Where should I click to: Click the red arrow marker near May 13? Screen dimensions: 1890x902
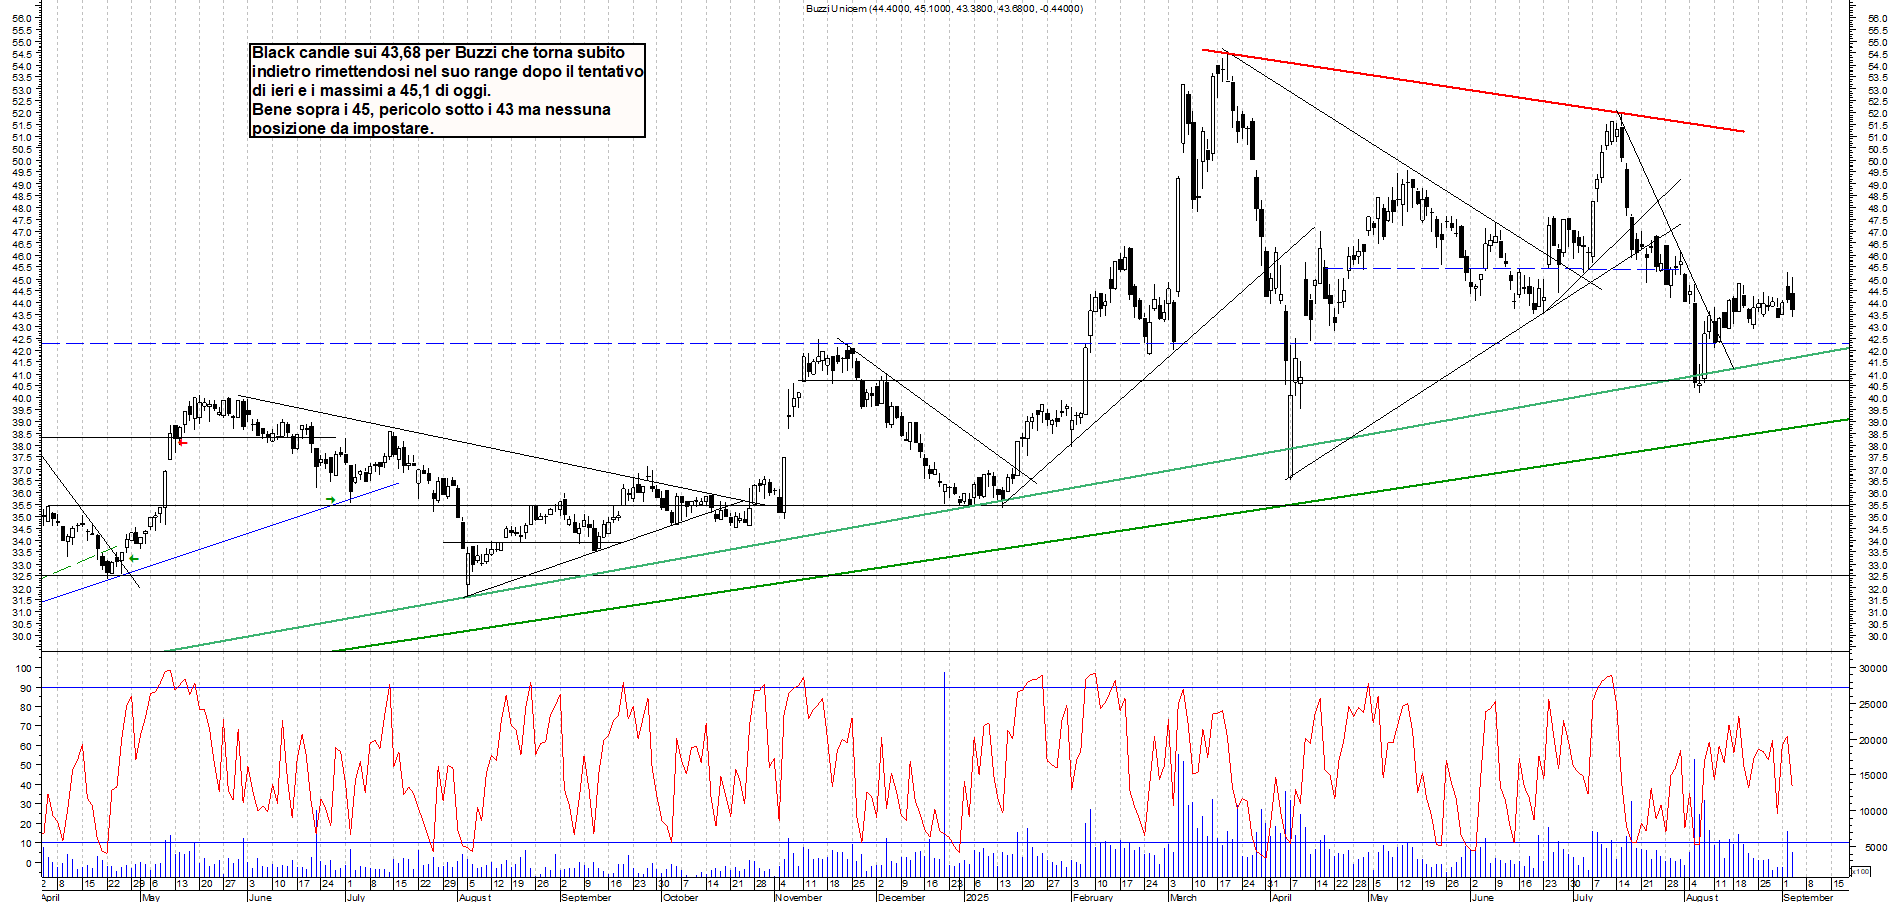(182, 442)
